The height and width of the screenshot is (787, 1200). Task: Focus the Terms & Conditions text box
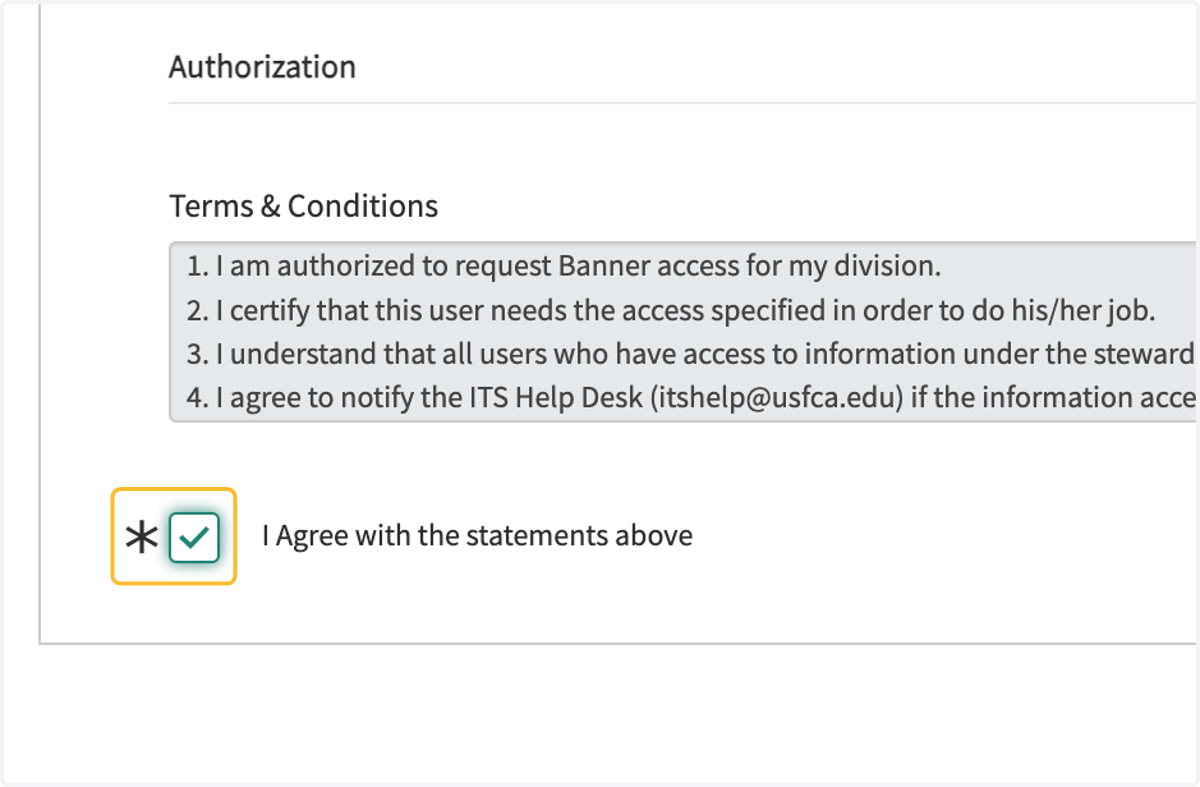pyautogui.click(x=684, y=331)
